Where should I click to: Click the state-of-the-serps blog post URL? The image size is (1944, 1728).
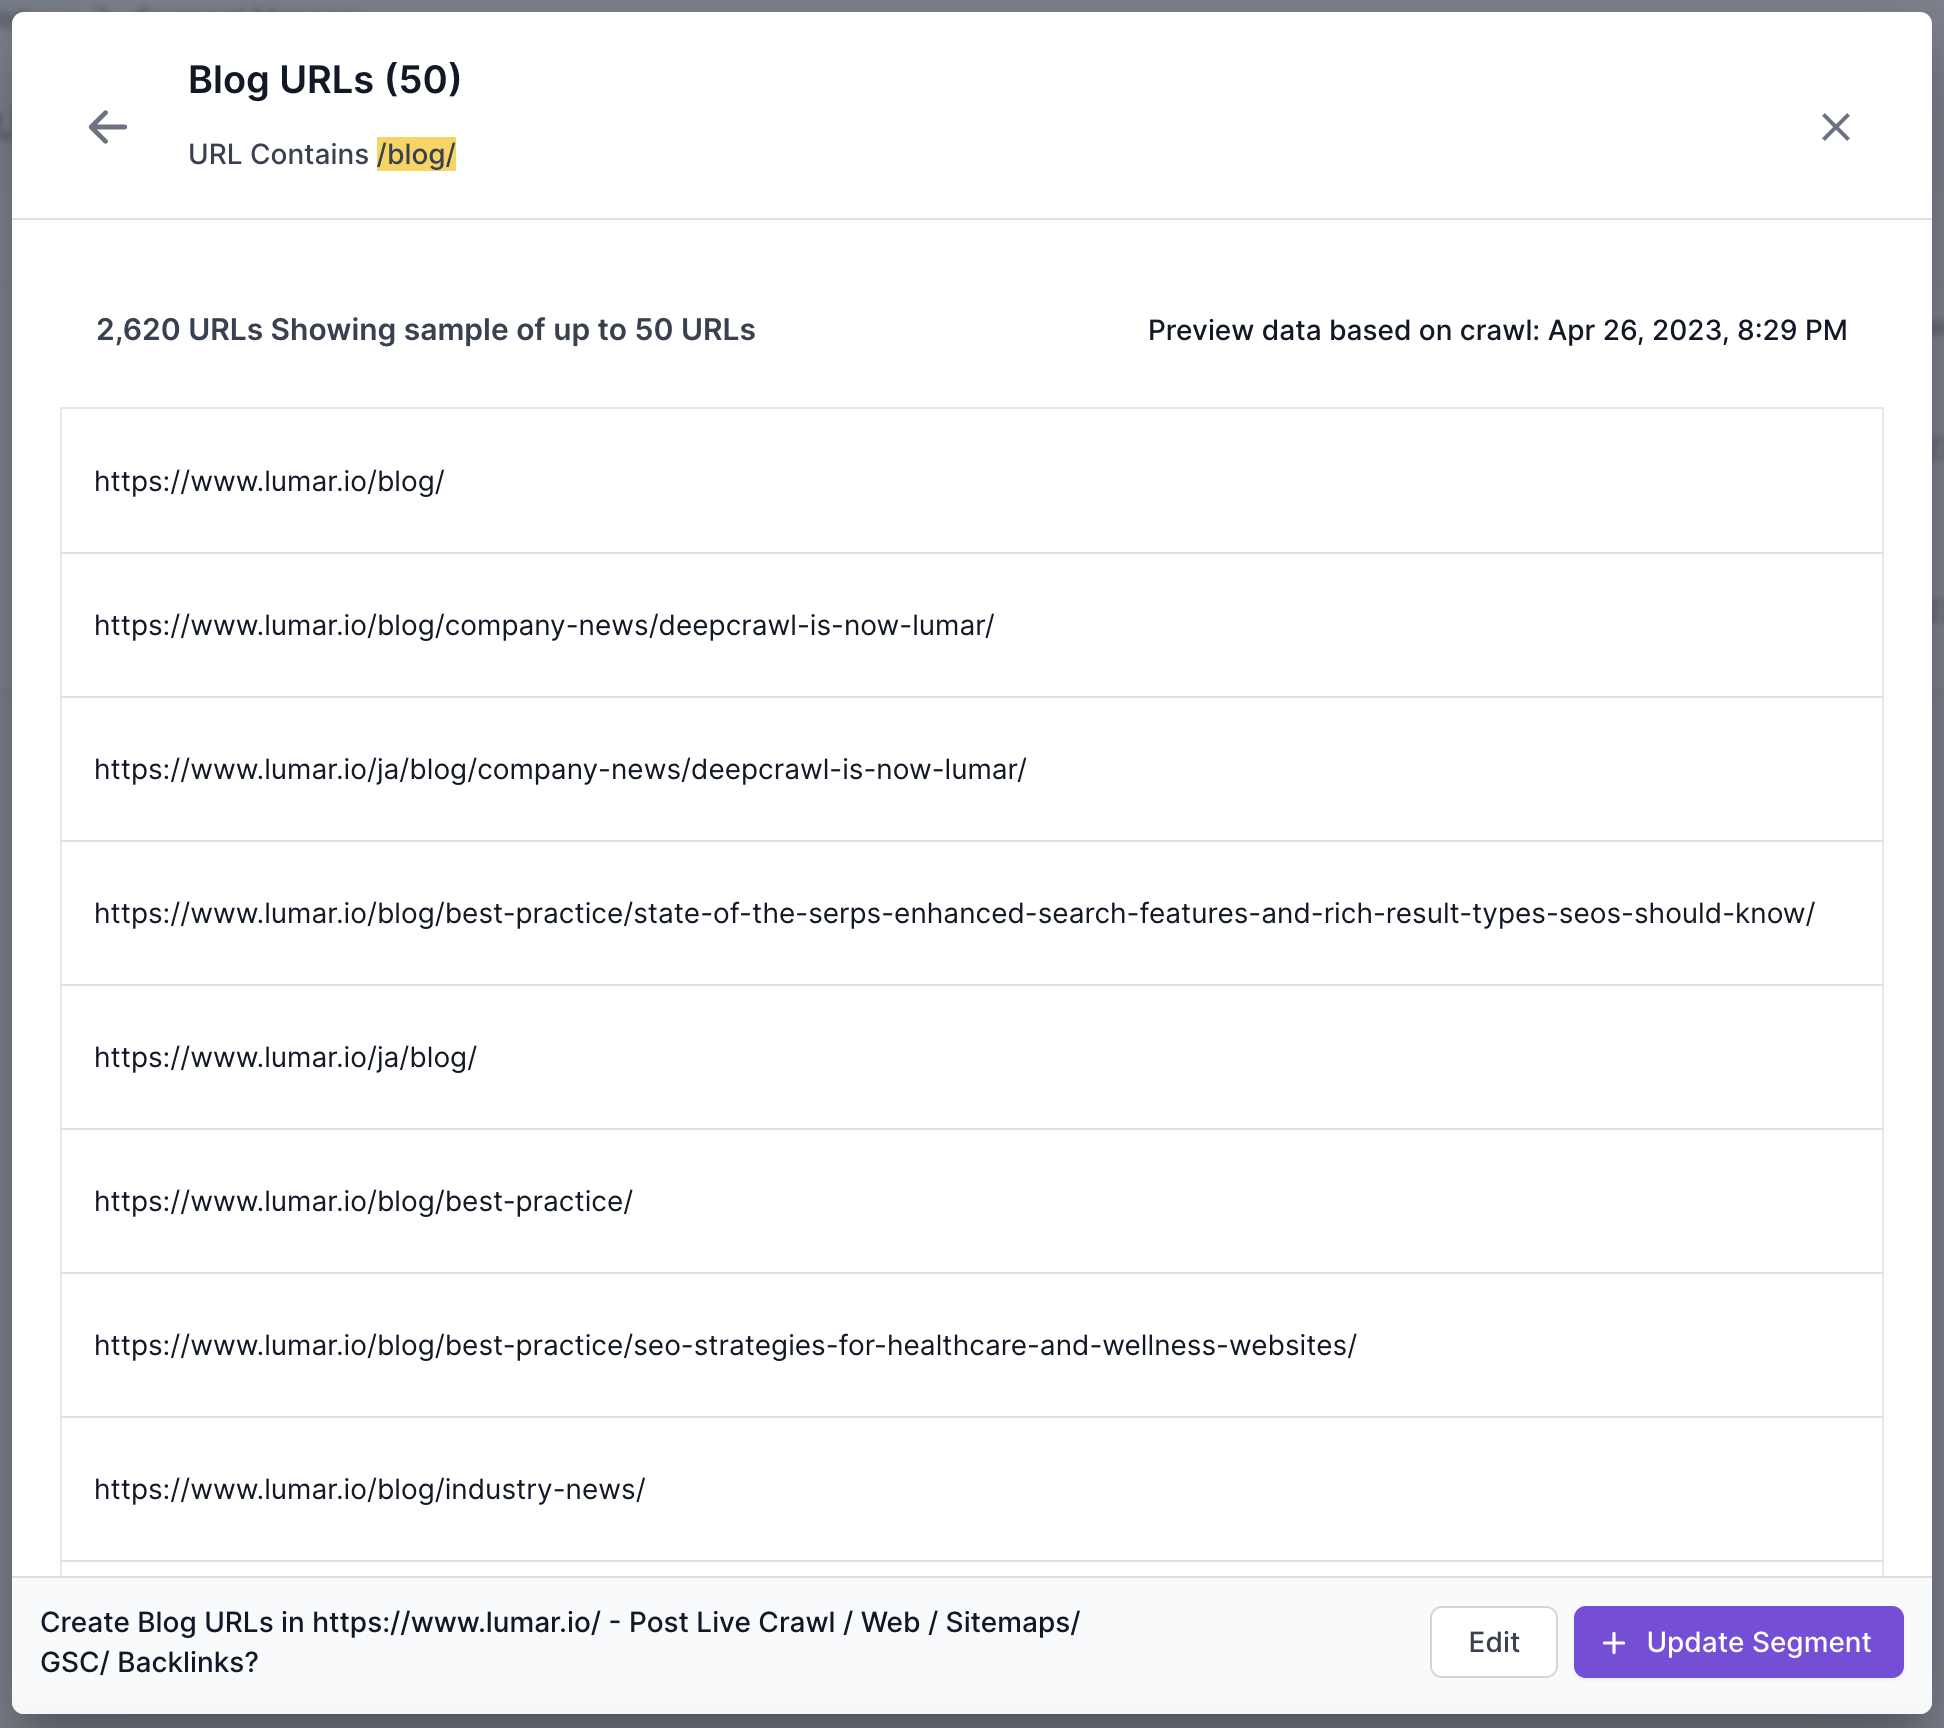pyautogui.click(x=955, y=914)
